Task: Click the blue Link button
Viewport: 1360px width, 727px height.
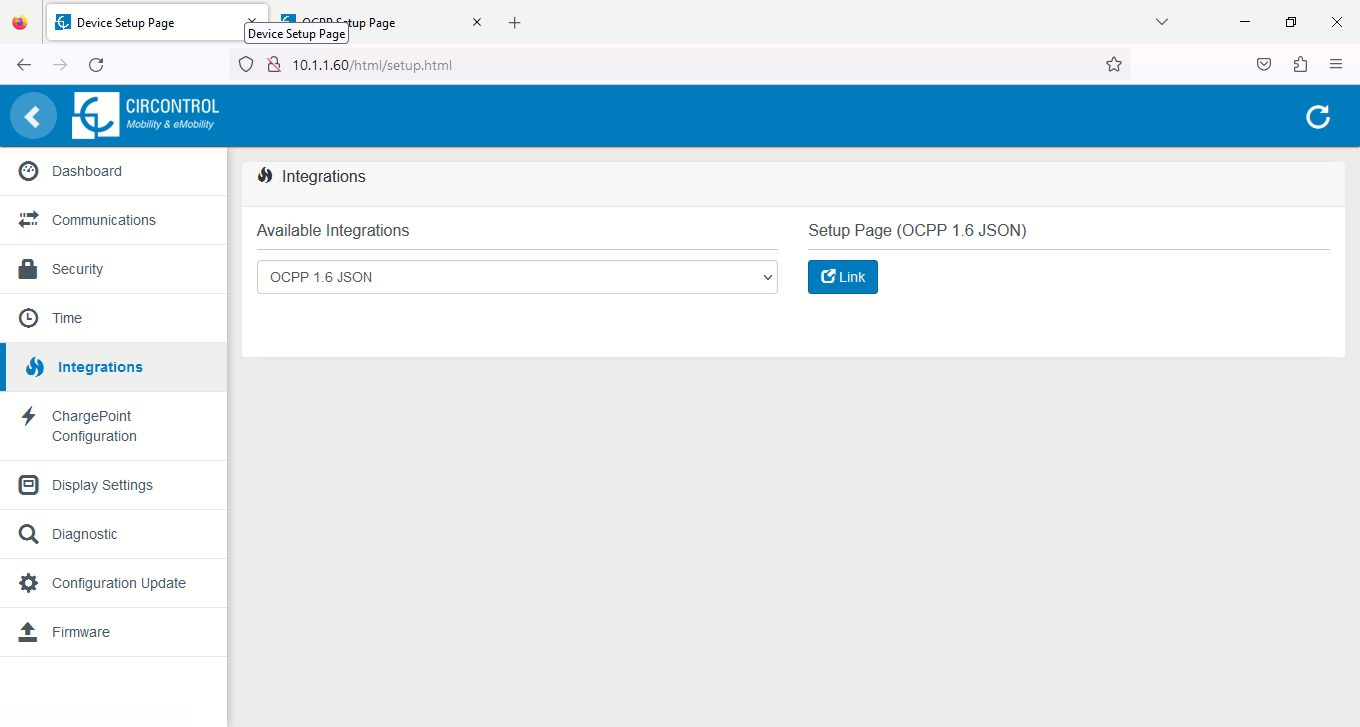Action: pos(842,277)
